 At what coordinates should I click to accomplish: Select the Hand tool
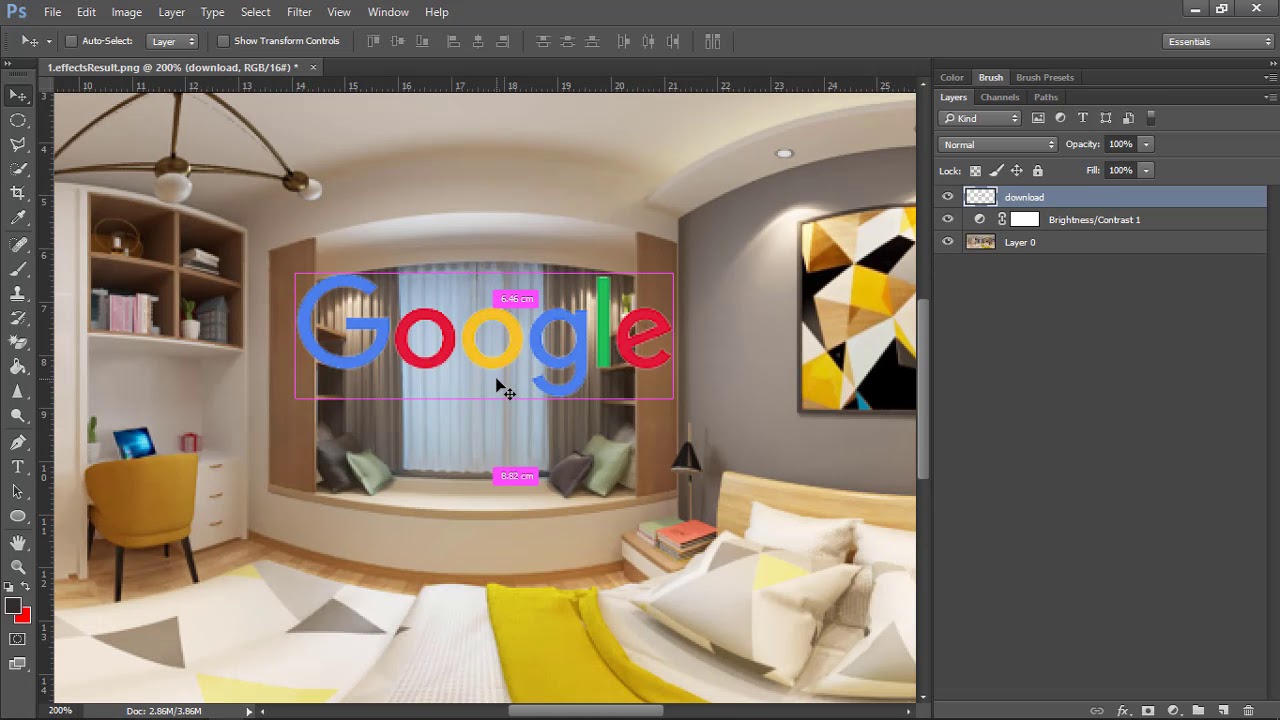(18, 543)
